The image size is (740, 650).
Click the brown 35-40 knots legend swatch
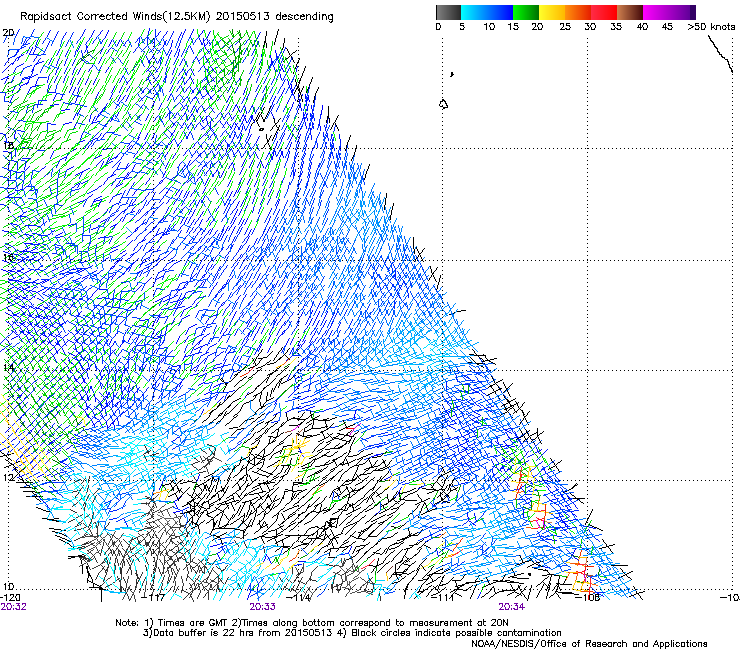click(630, 12)
